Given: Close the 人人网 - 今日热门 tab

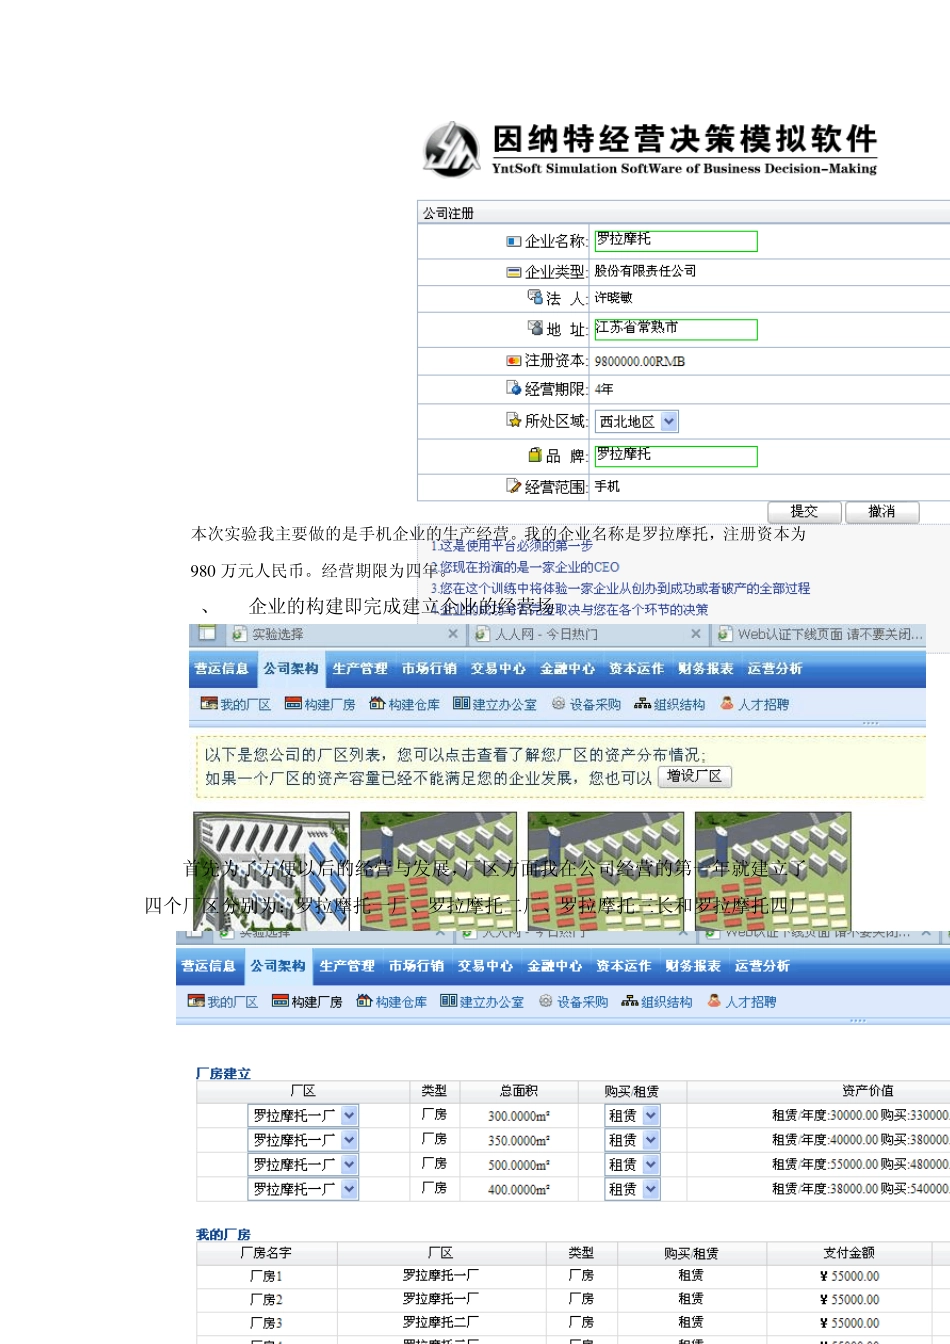Looking at the screenshot, I should point(696,634).
